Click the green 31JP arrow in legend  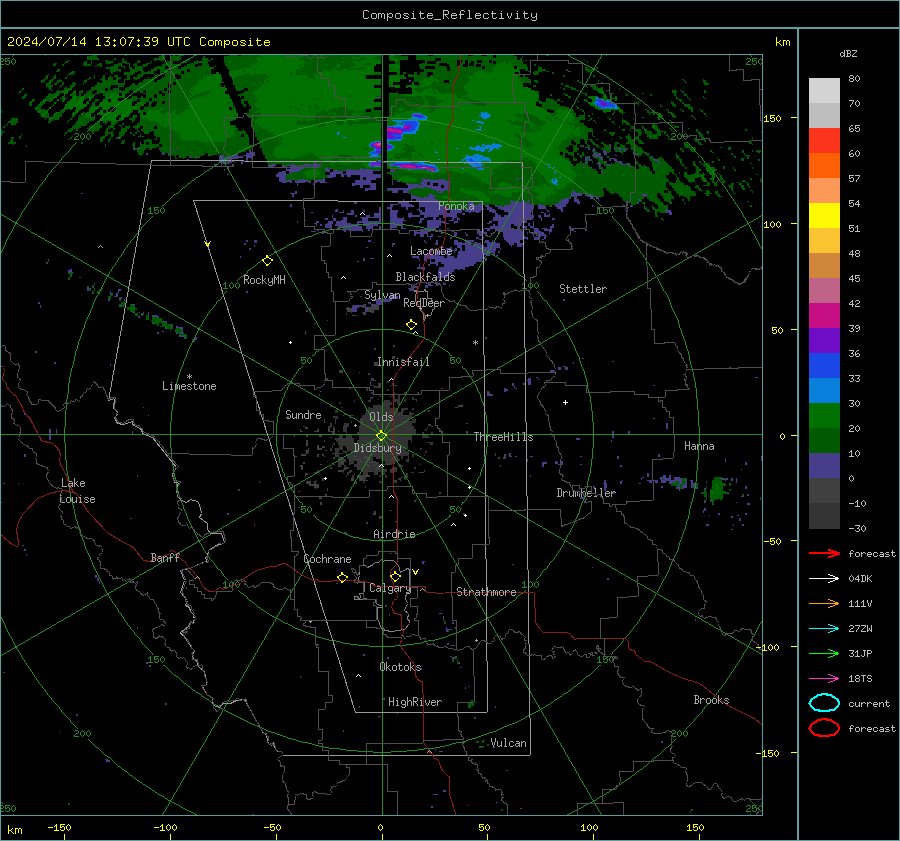point(824,653)
